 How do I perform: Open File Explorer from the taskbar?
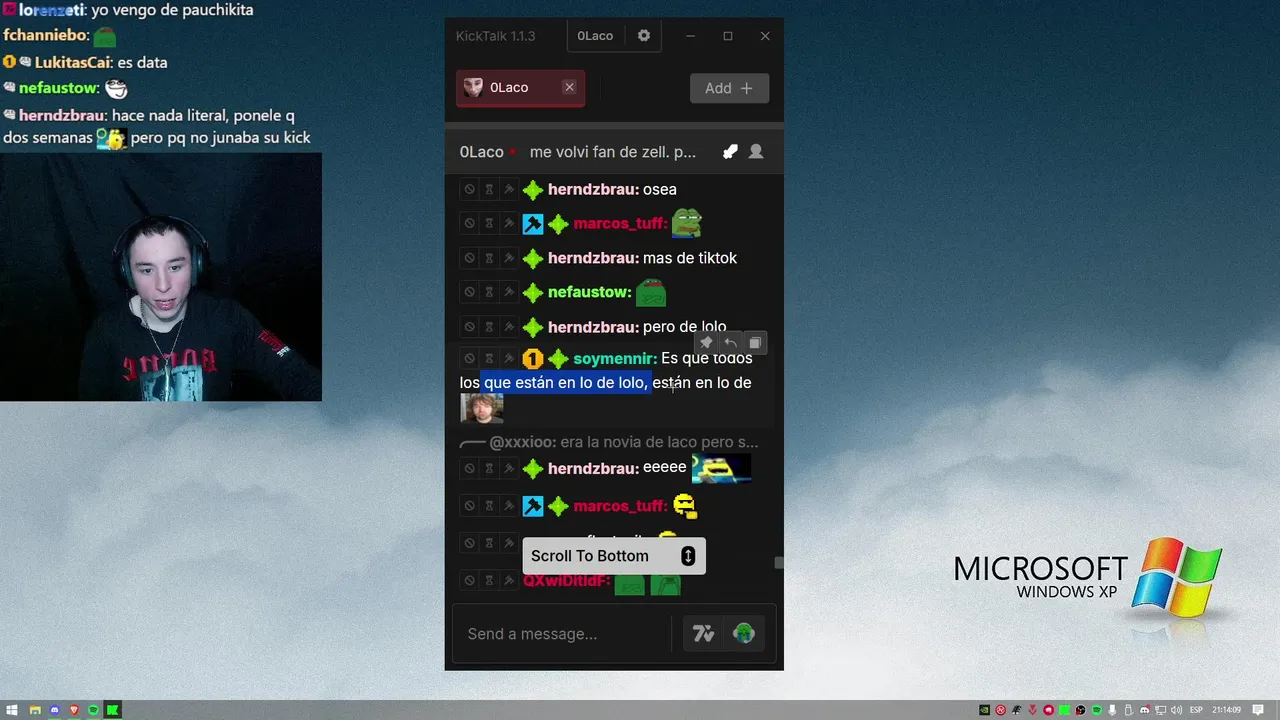coord(35,710)
